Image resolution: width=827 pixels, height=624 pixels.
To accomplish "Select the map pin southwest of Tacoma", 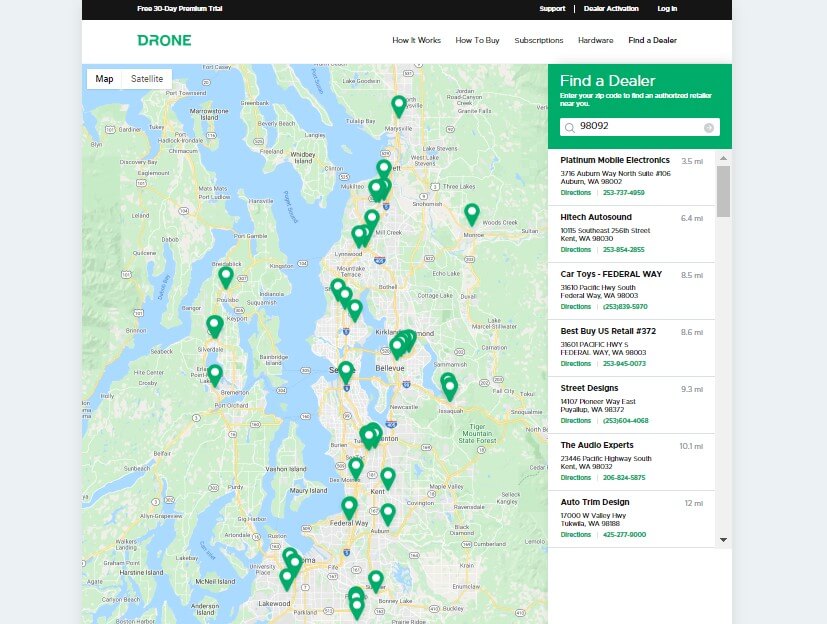I will pyautogui.click(x=286, y=580).
